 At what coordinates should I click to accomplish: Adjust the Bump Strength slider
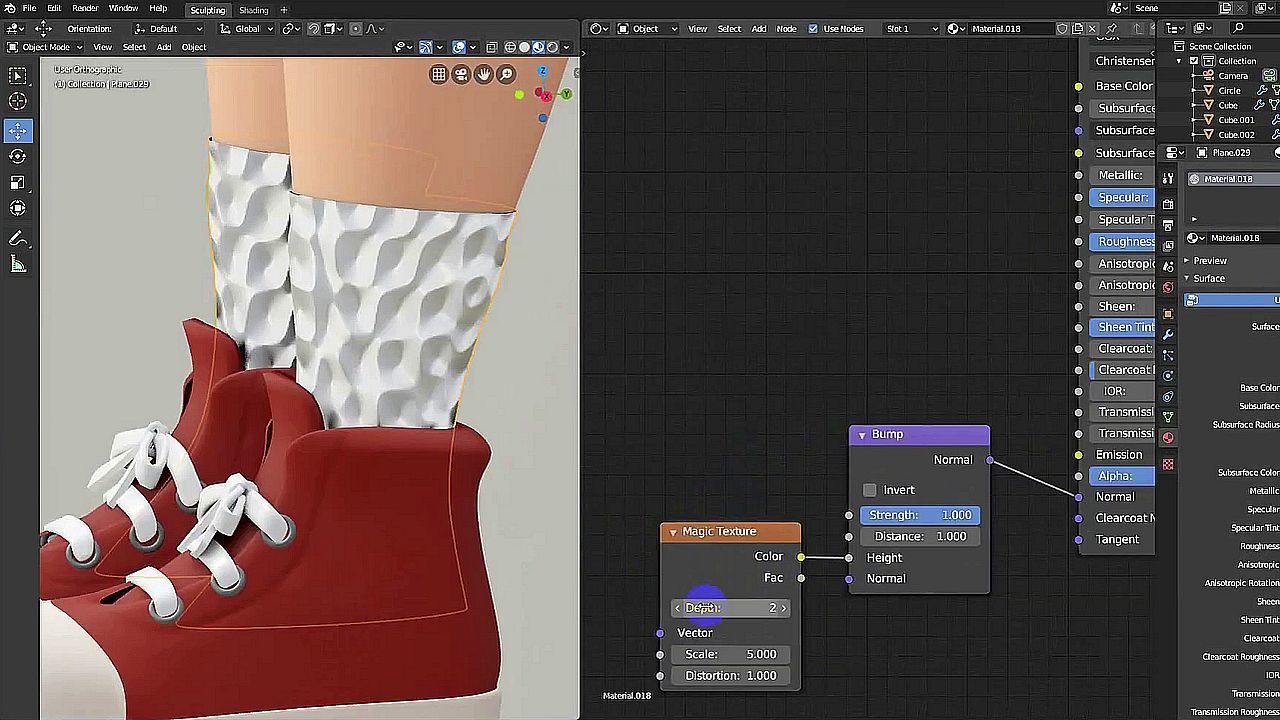point(920,515)
